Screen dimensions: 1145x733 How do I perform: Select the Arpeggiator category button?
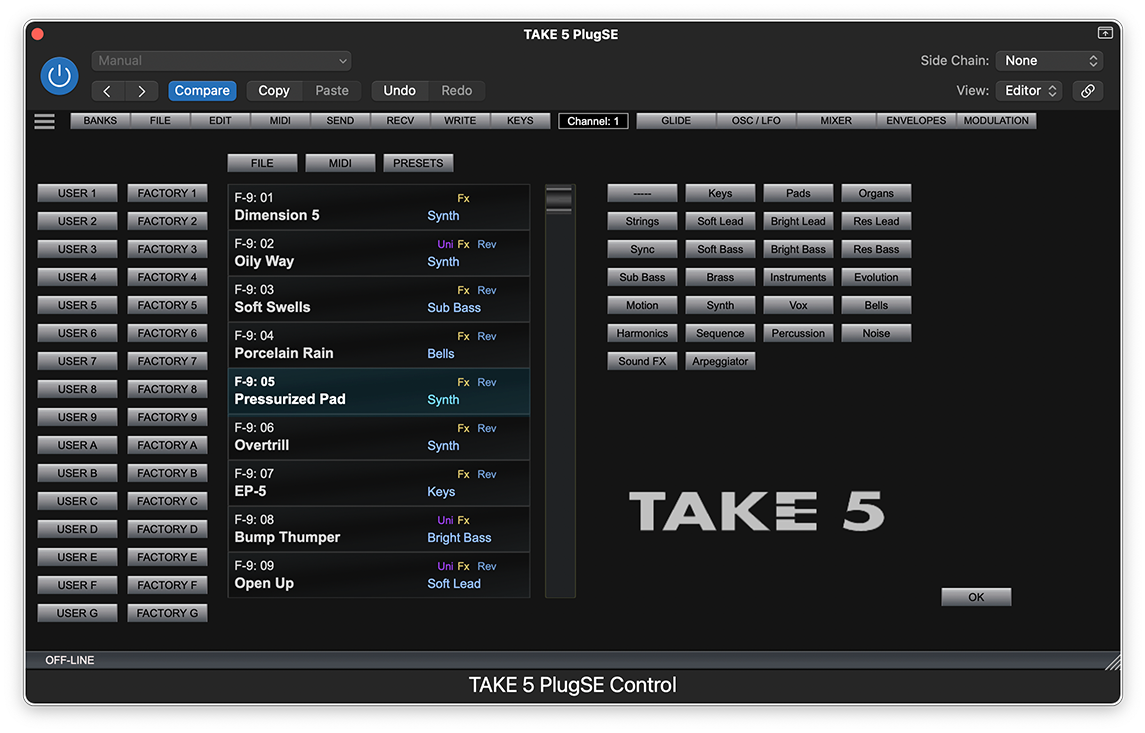pos(720,360)
